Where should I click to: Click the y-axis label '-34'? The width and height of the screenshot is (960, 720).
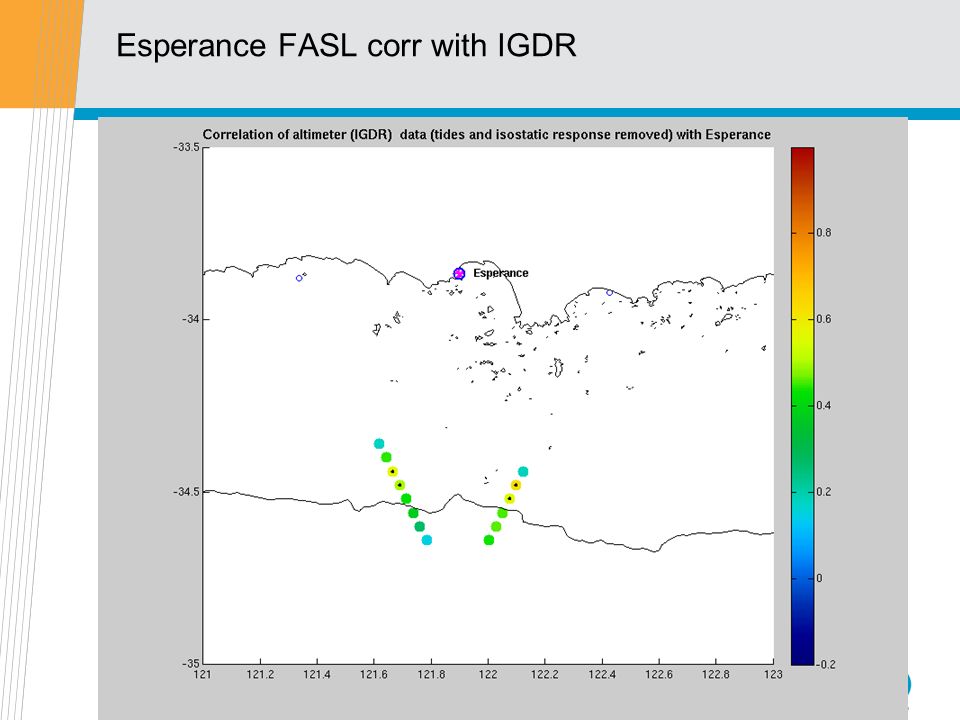190,319
